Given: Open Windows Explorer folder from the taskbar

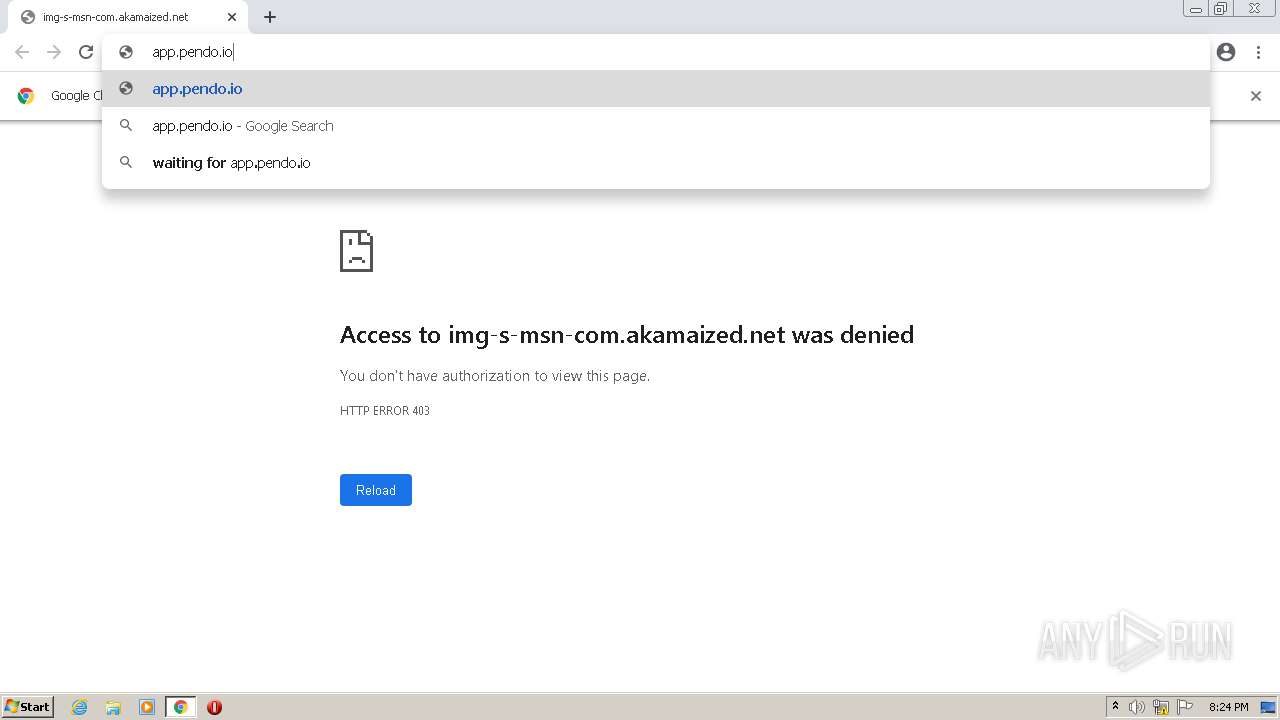Looking at the screenshot, I should [113, 707].
